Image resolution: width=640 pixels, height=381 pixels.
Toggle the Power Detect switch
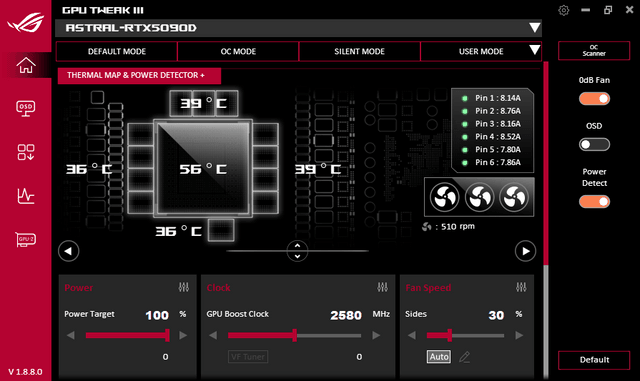(594, 202)
